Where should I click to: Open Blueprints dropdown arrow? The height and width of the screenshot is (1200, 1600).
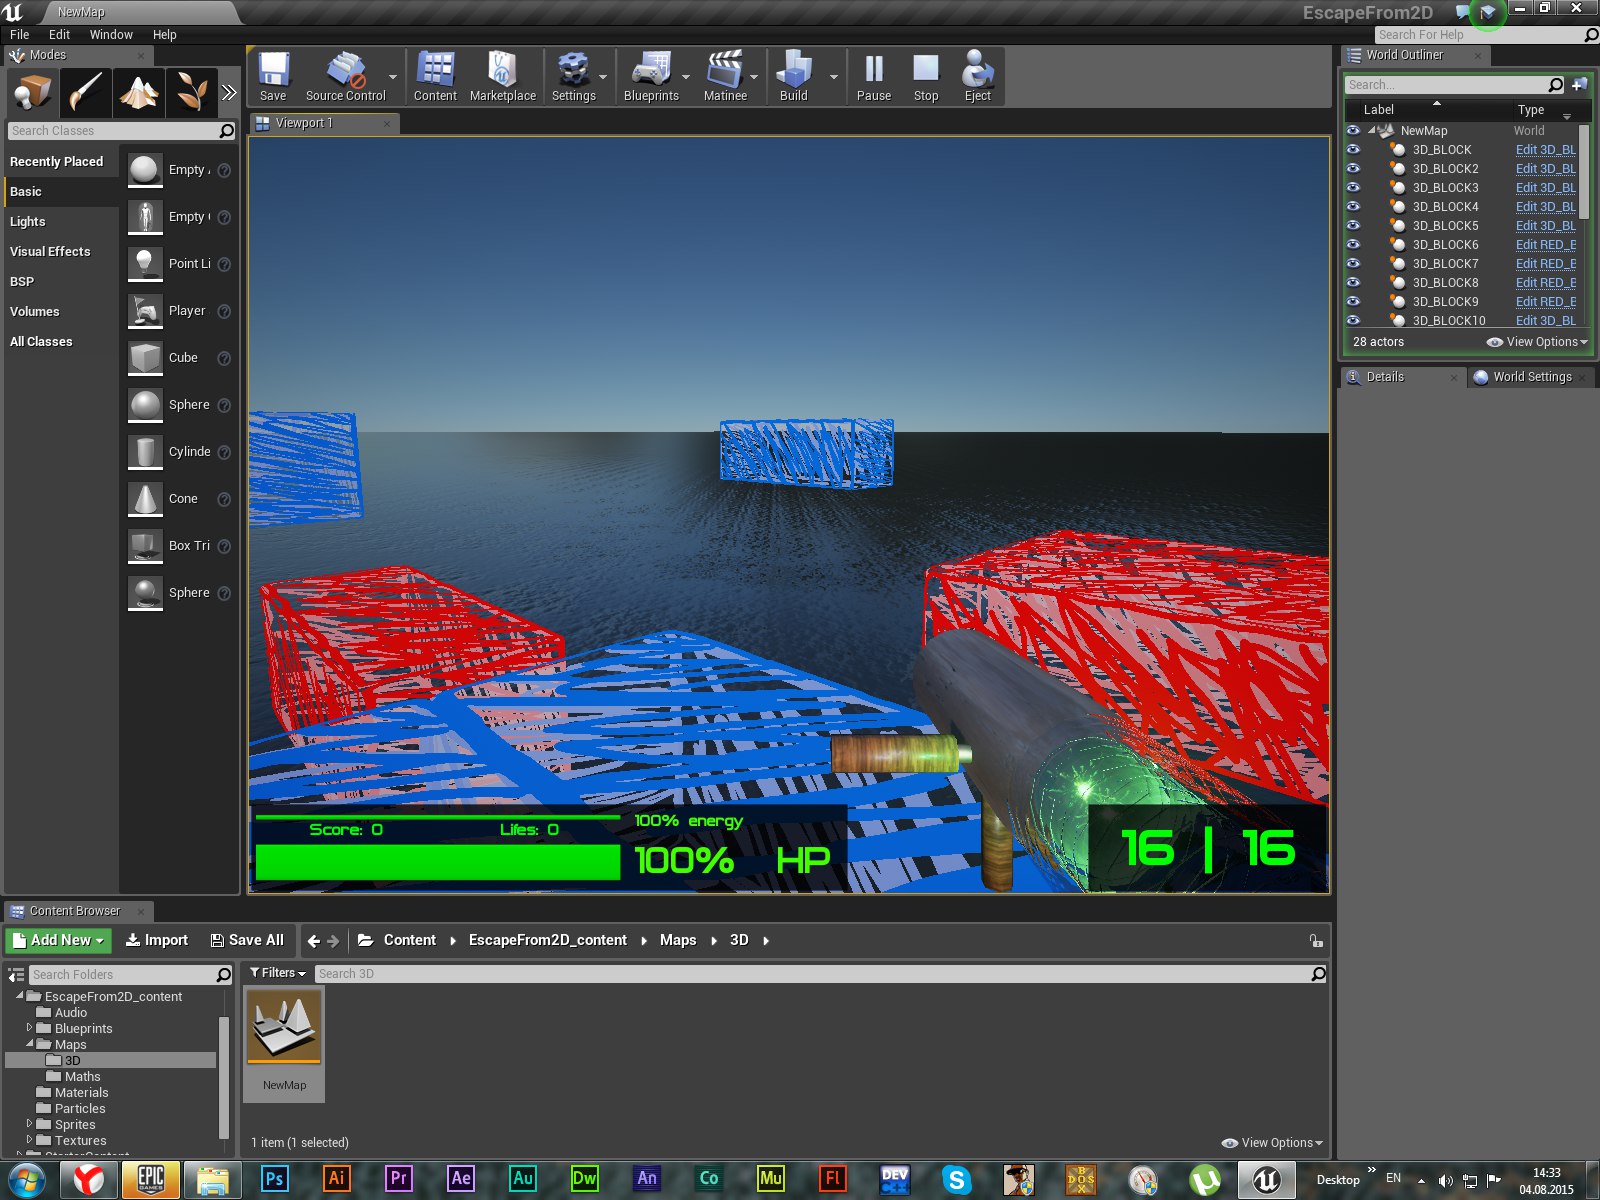click(x=686, y=77)
